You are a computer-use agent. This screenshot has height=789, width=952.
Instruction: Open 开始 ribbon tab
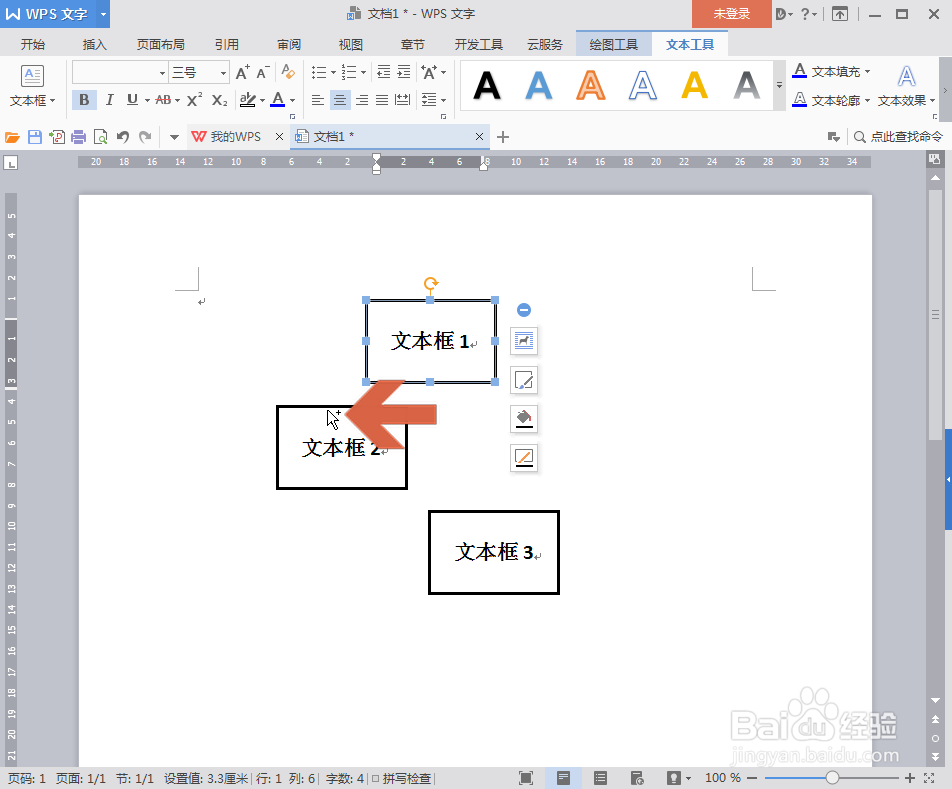[33, 44]
